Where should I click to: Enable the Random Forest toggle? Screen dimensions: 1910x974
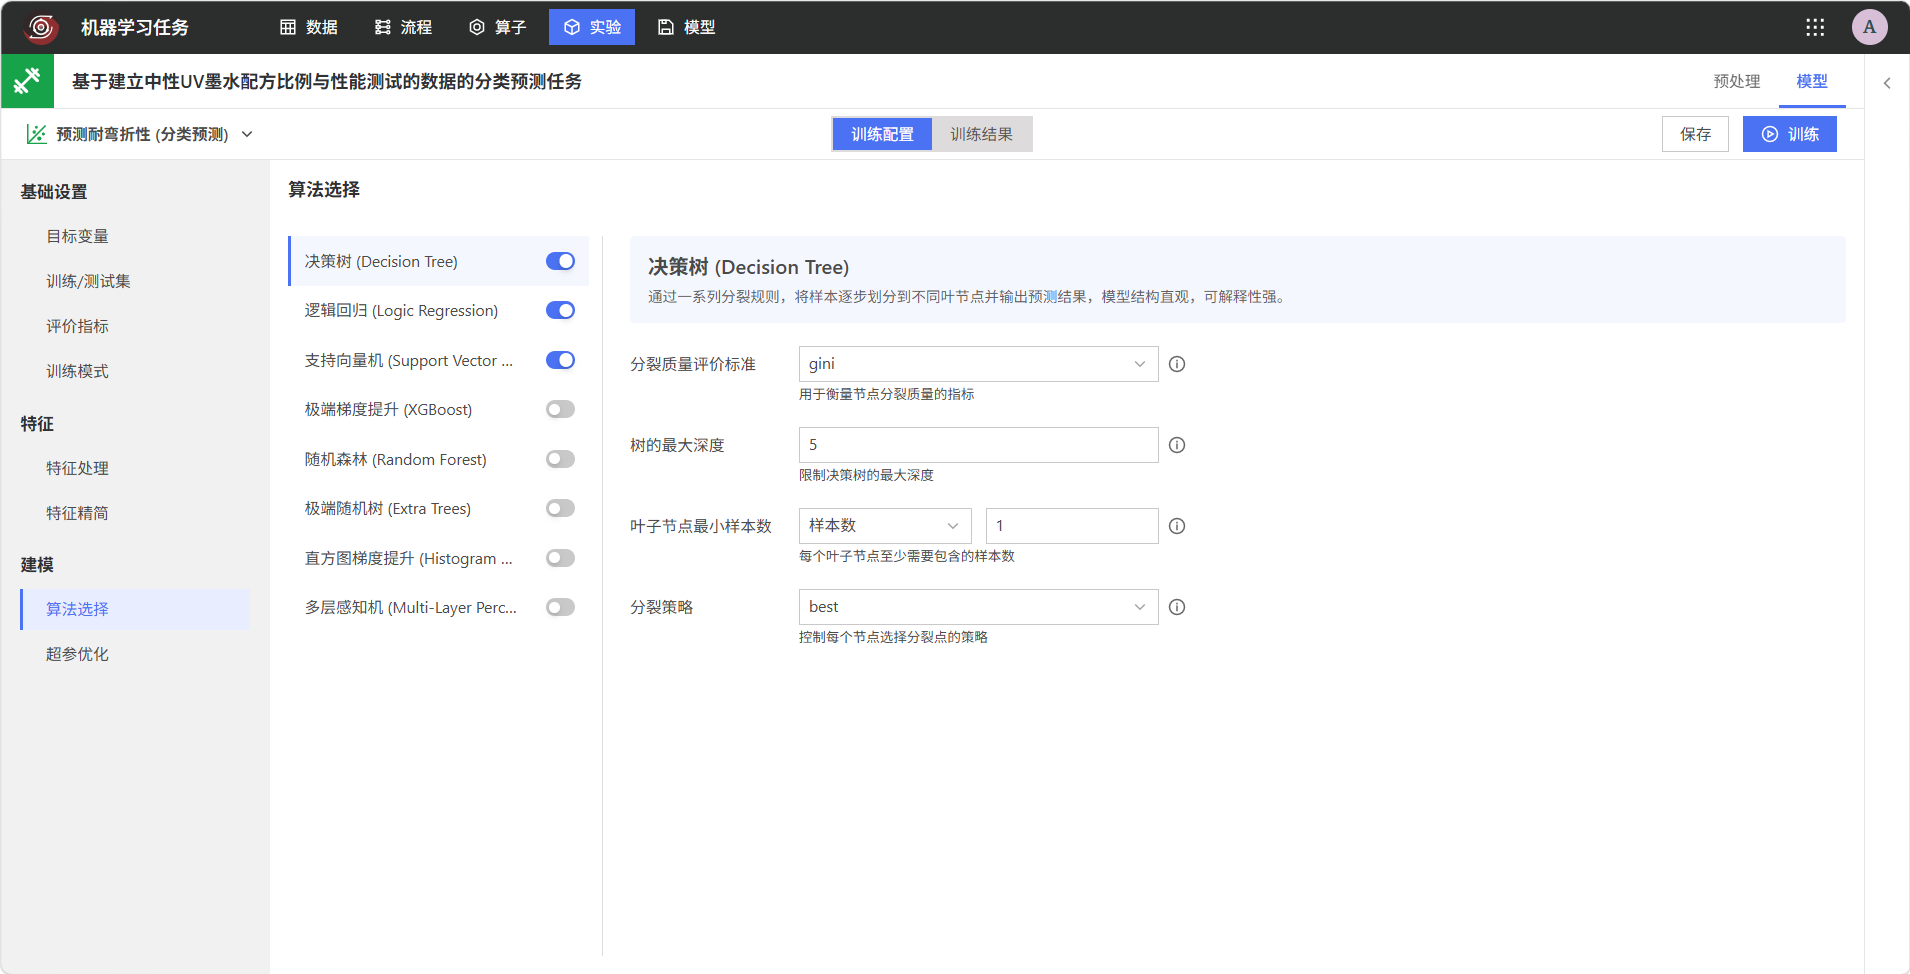(x=560, y=459)
